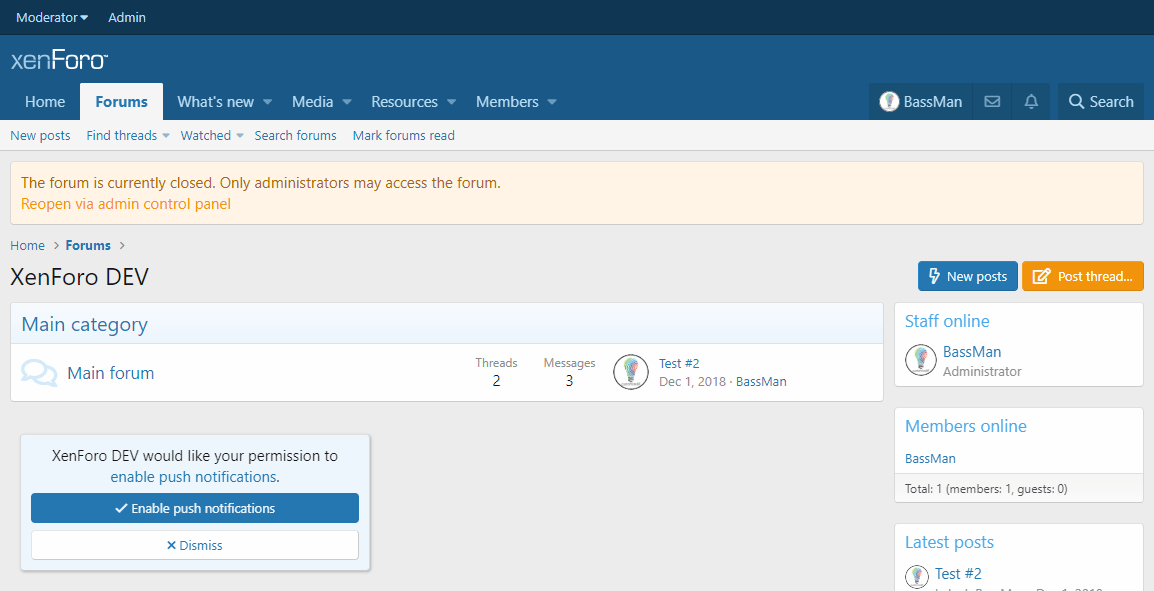Dismiss the push notification prompt
The image size is (1154, 591).
pyautogui.click(x=195, y=545)
